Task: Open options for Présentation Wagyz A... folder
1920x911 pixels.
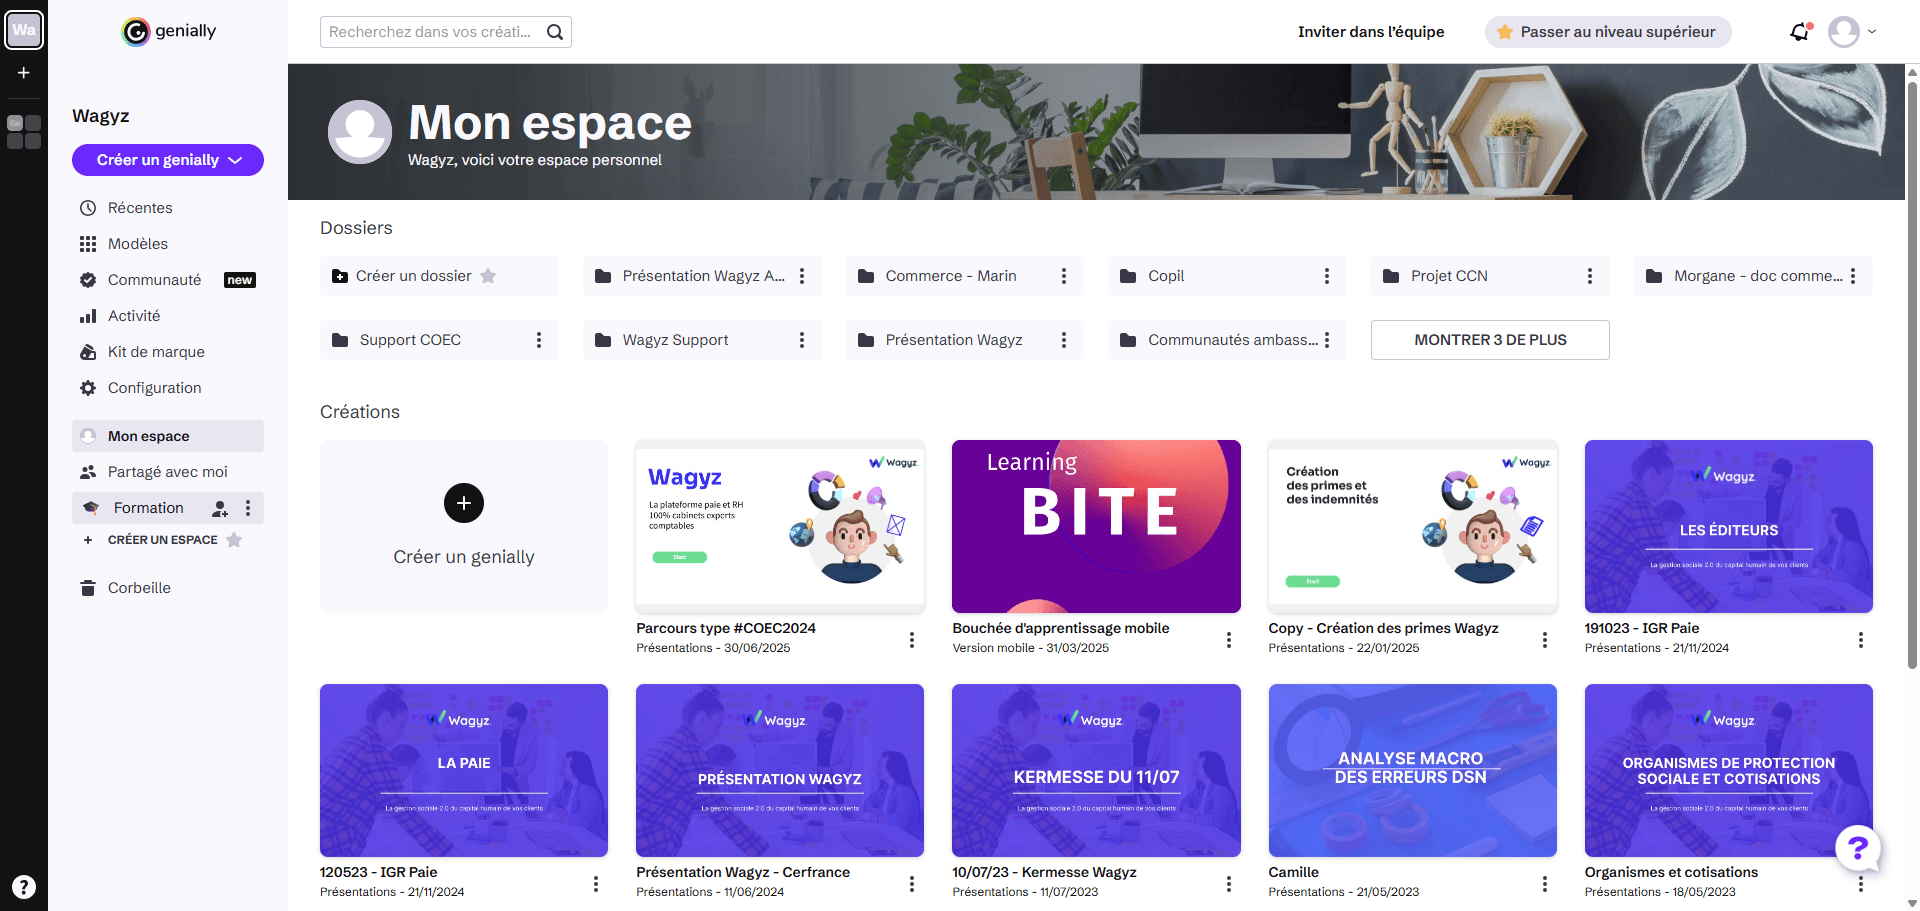Action: pyautogui.click(x=802, y=276)
